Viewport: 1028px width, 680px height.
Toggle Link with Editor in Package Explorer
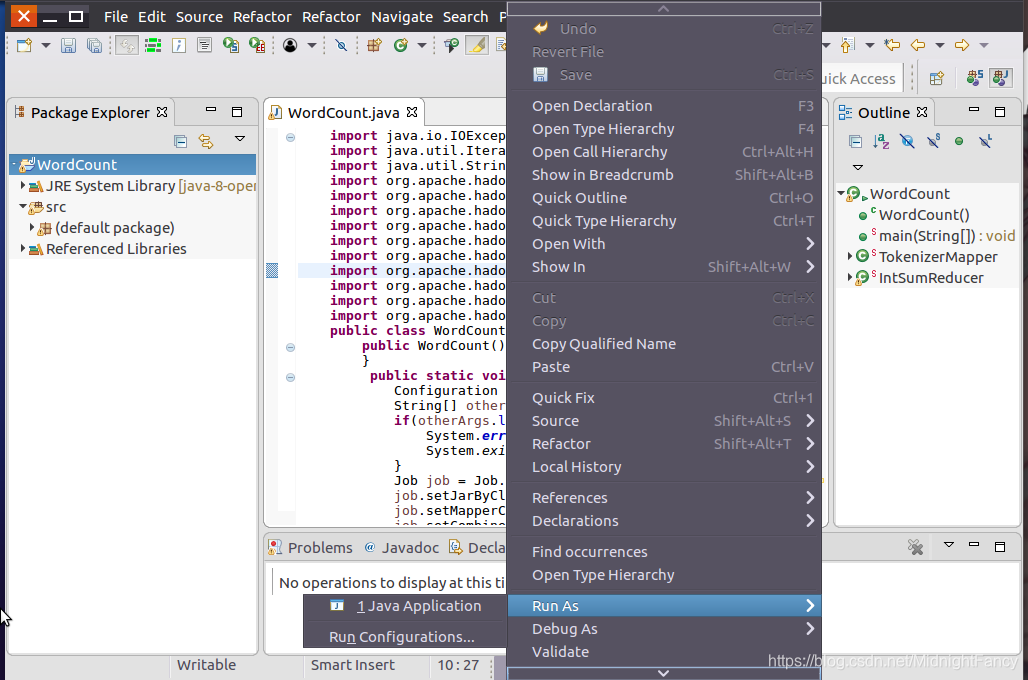[x=206, y=141]
